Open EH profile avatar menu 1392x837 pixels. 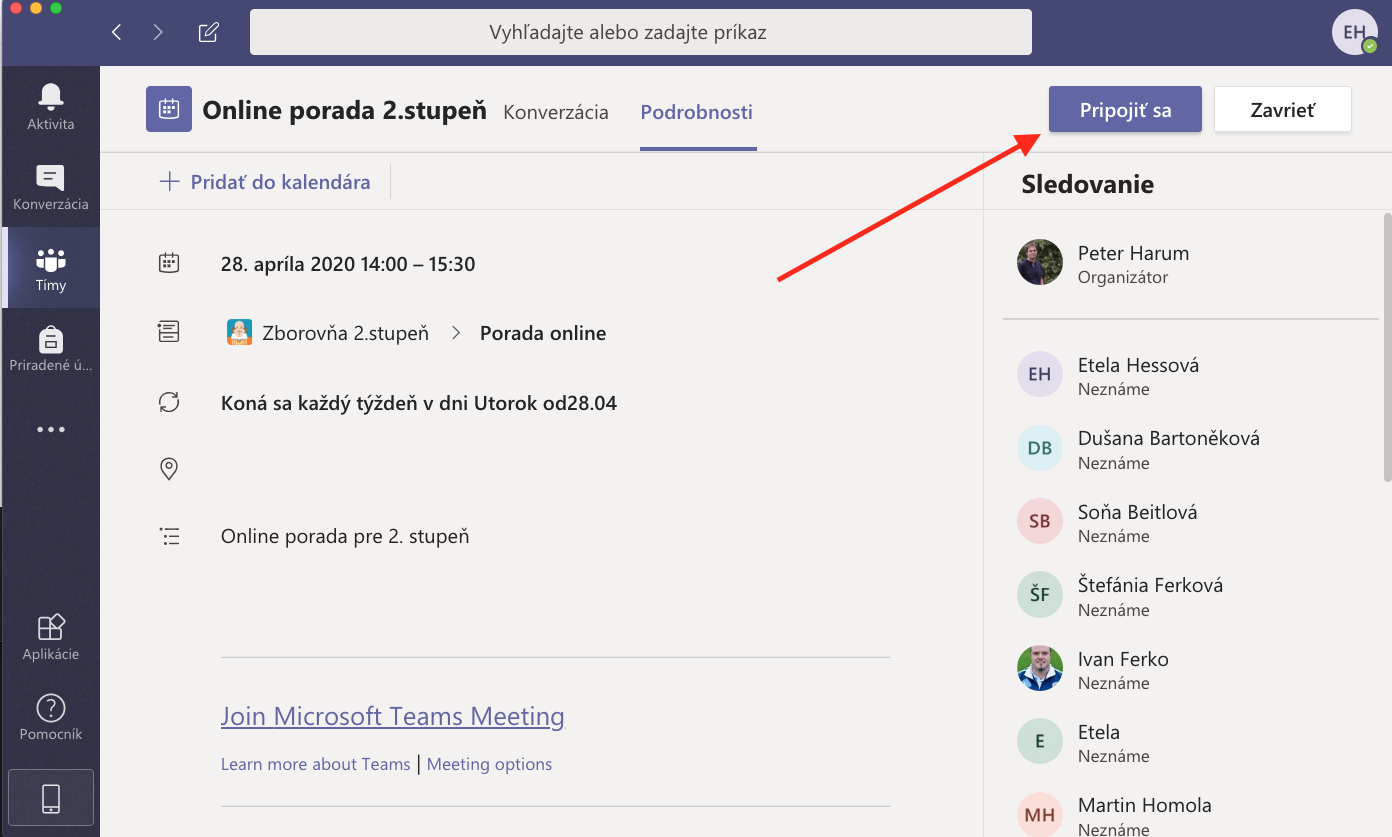1354,32
